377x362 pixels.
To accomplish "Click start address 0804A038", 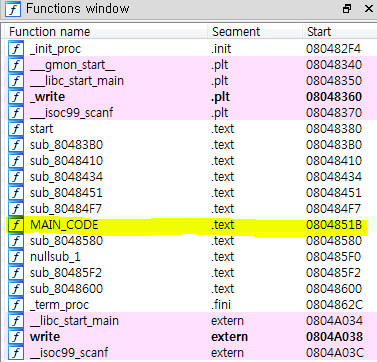I will (334, 337).
